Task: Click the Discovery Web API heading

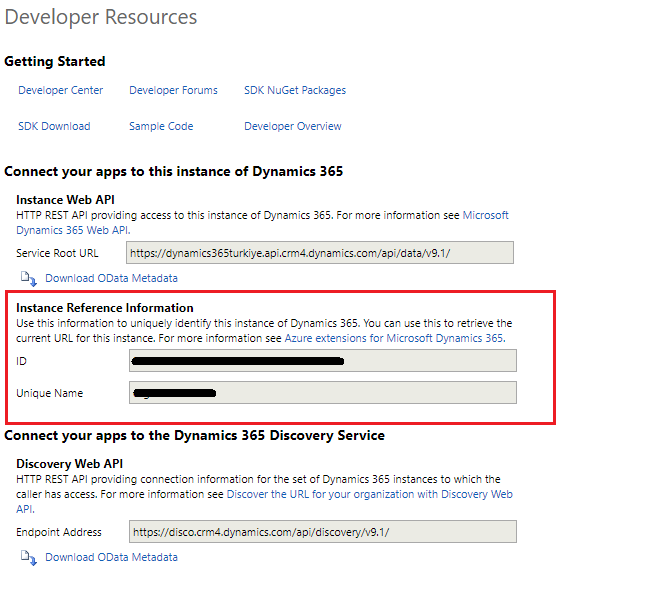Action: coord(70,464)
